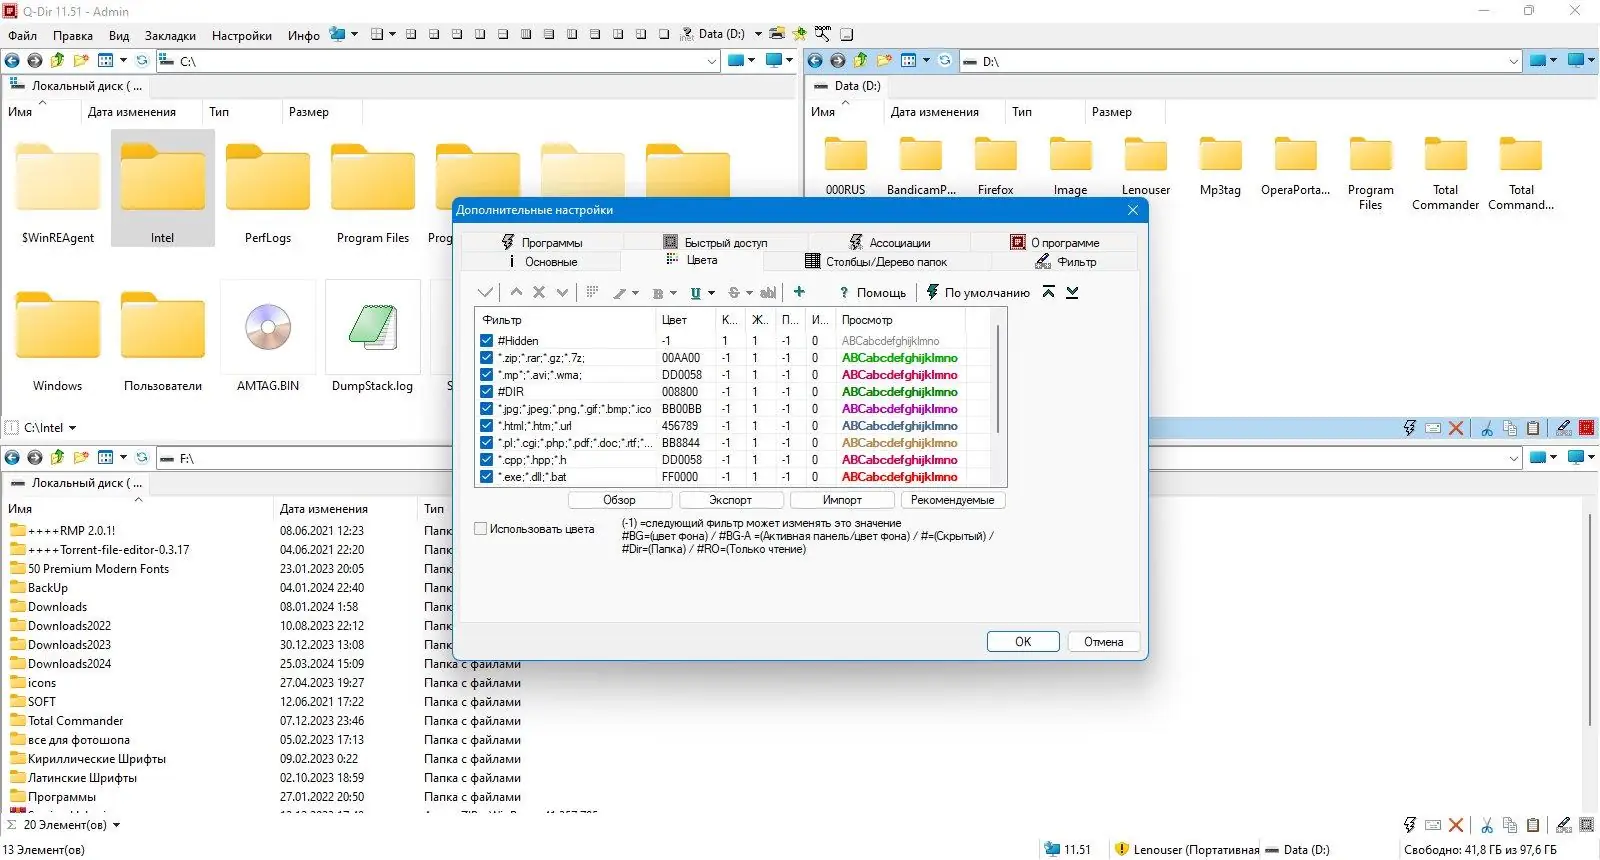Viewport: 1600px width, 860px height.
Task: Click the zoom magnifier icon in top toolbar
Action: tap(822, 34)
